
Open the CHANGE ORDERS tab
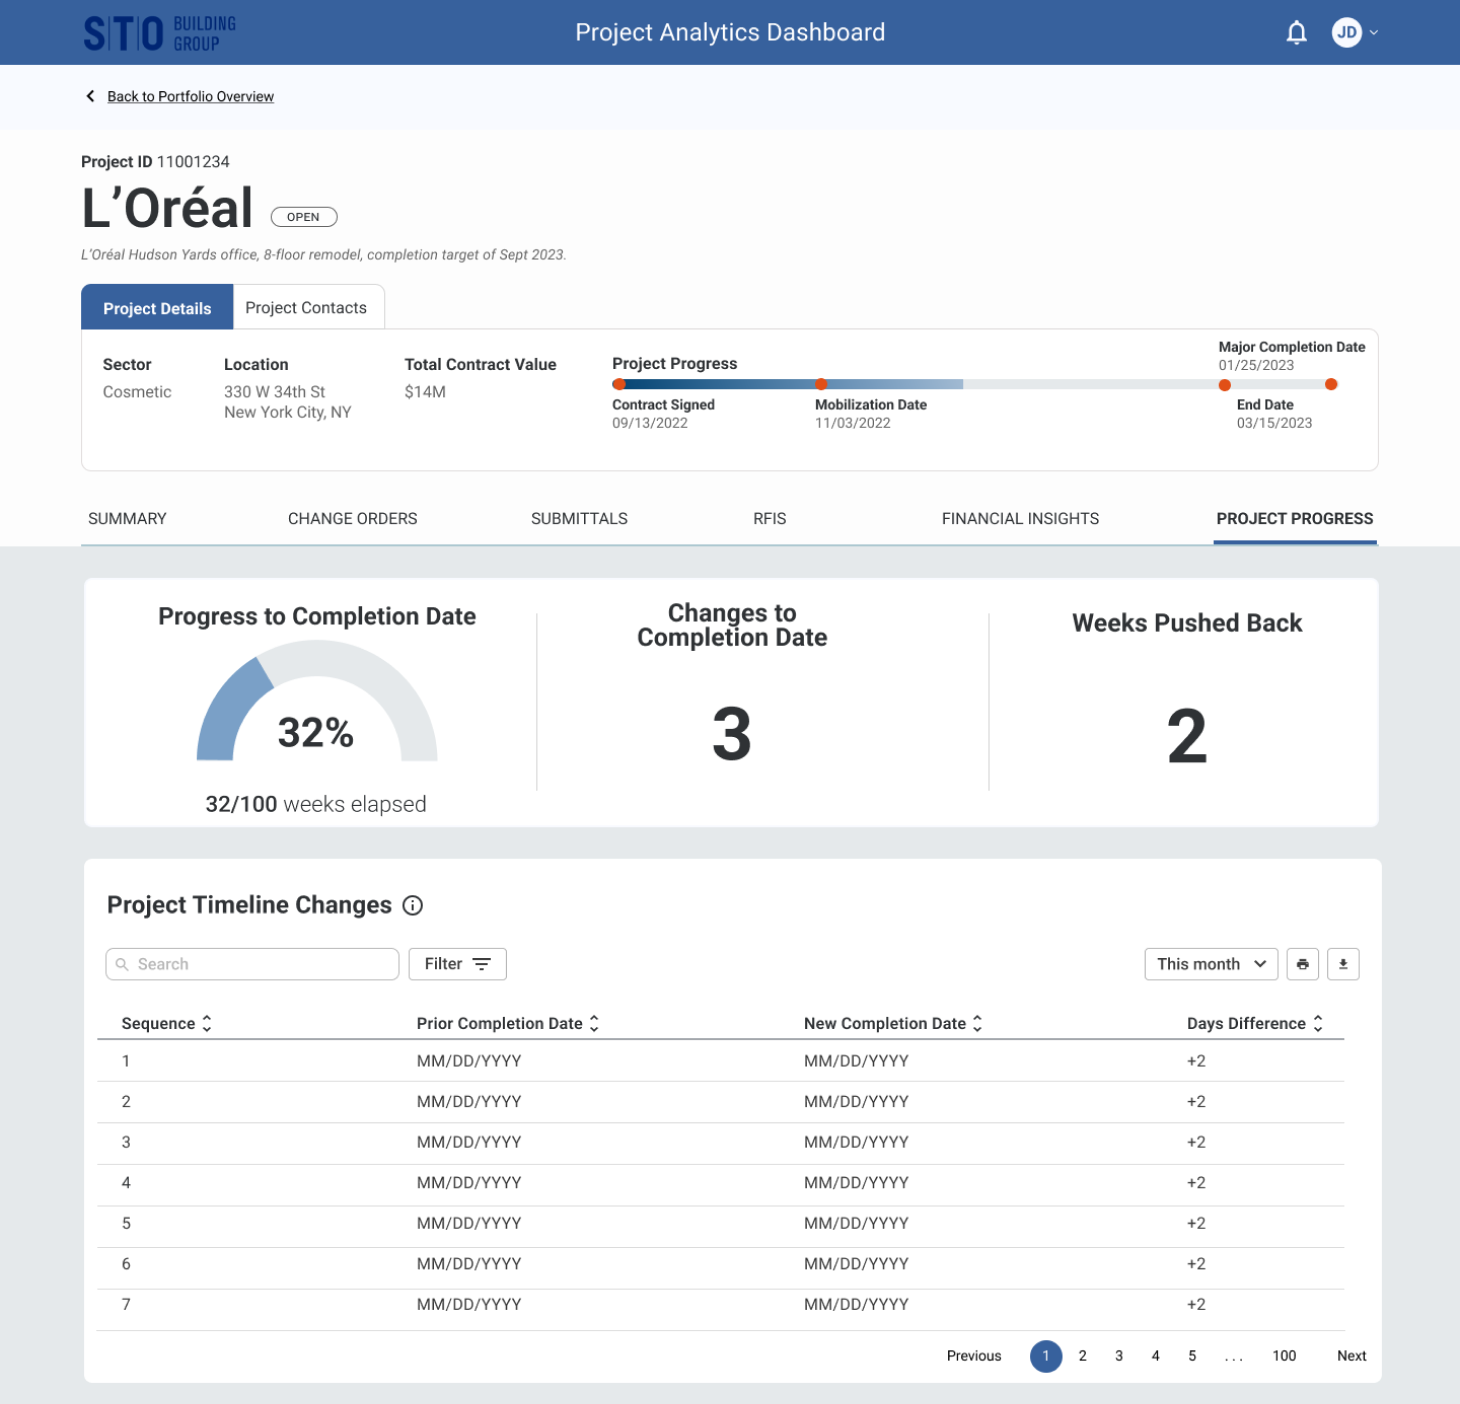pos(352,518)
